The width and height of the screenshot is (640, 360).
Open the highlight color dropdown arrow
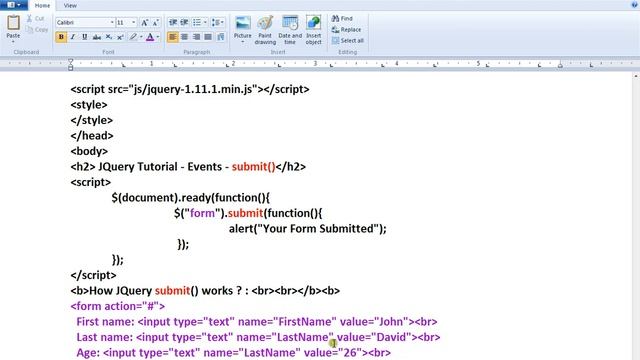[x=141, y=37]
